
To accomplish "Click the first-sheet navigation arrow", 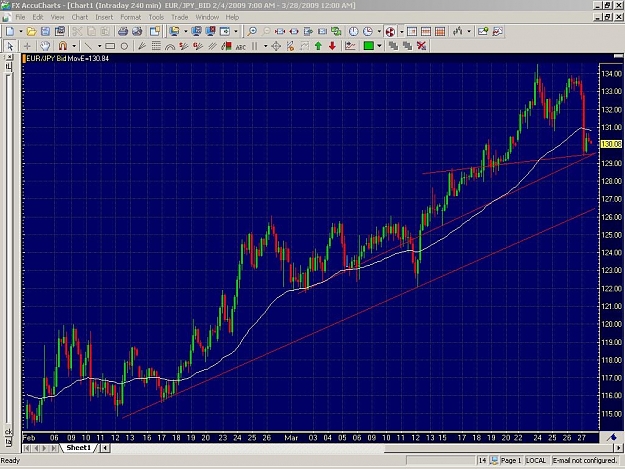I will (27, 448).
